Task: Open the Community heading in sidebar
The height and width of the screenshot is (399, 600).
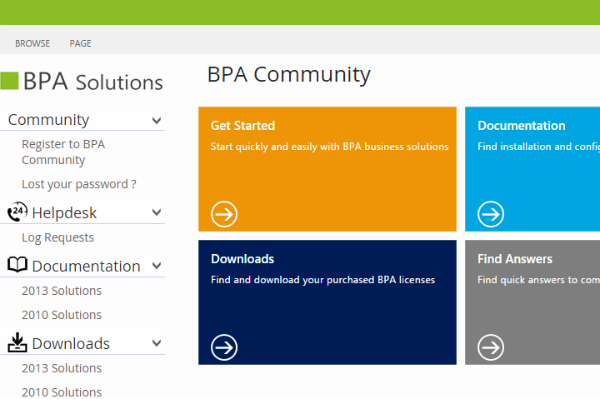Action: (49, 120)
